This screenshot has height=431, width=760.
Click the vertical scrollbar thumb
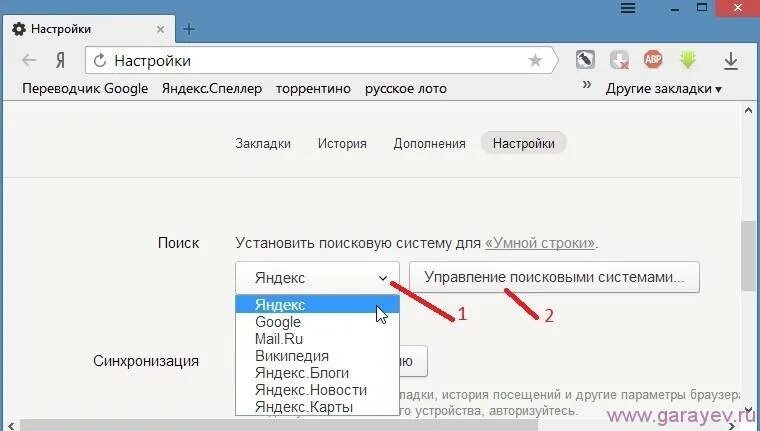tap(749, 255)
